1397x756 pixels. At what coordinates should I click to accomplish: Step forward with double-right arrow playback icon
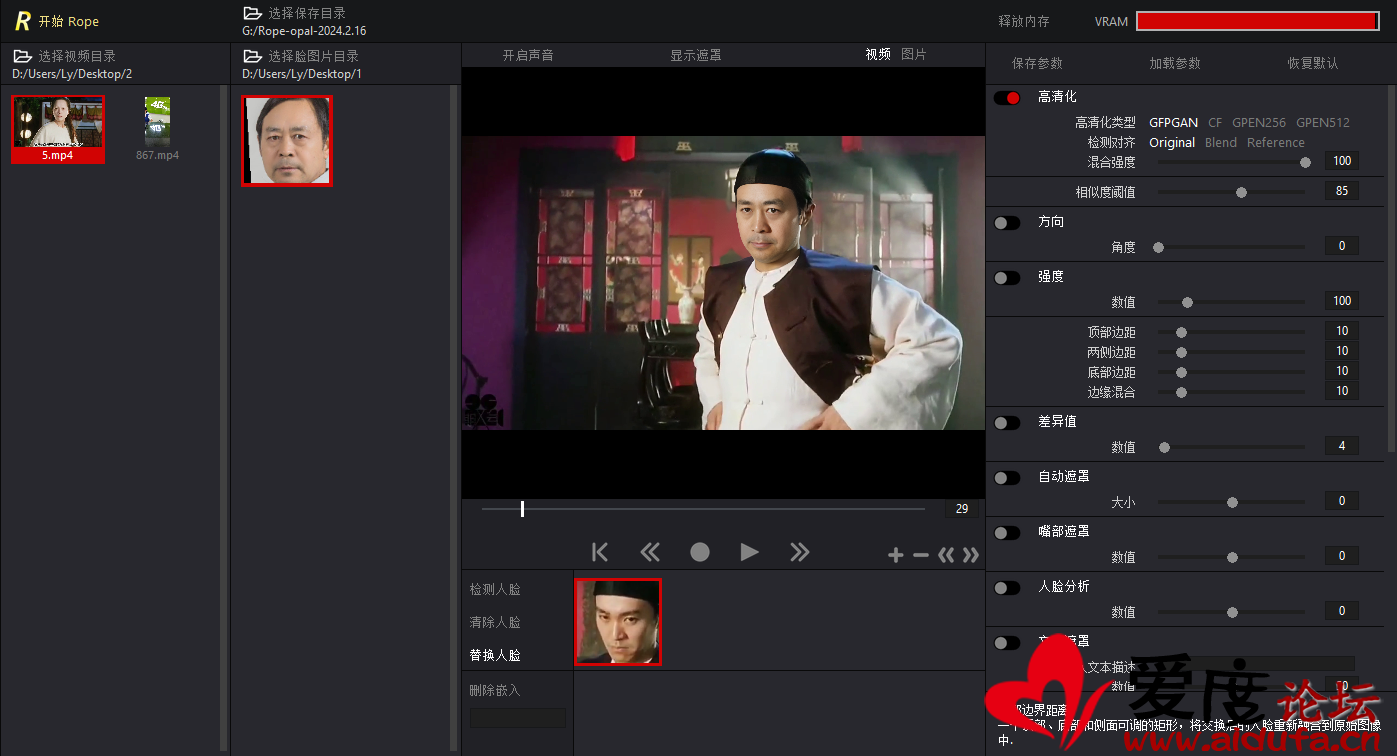pos(799,552)
